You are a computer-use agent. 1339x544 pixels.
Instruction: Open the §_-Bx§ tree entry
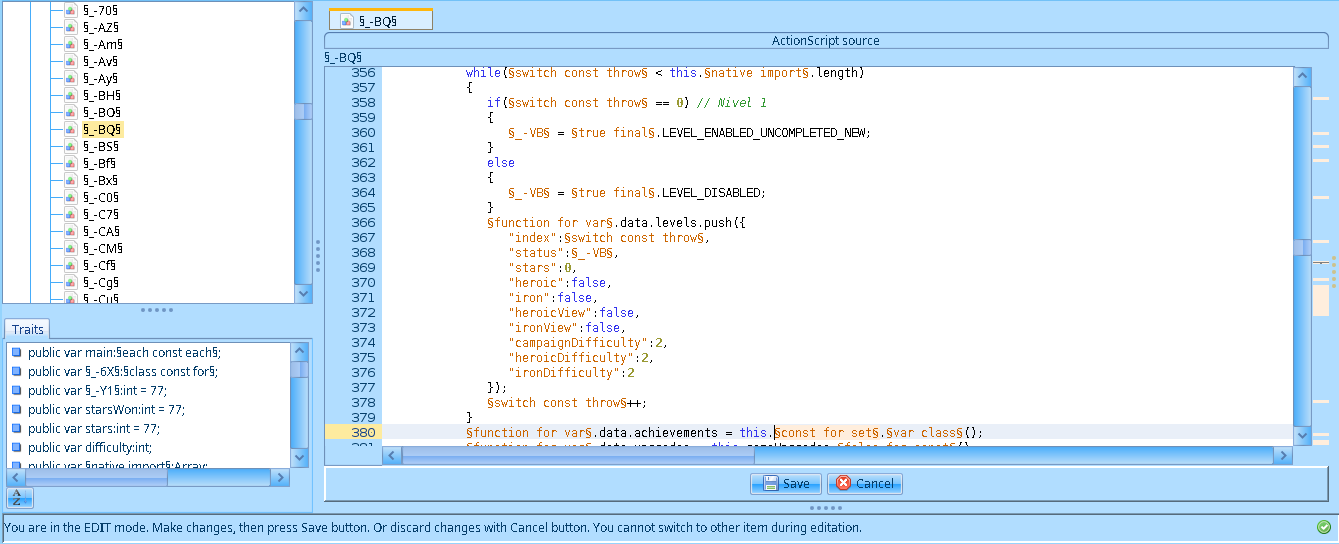point(101,180)
